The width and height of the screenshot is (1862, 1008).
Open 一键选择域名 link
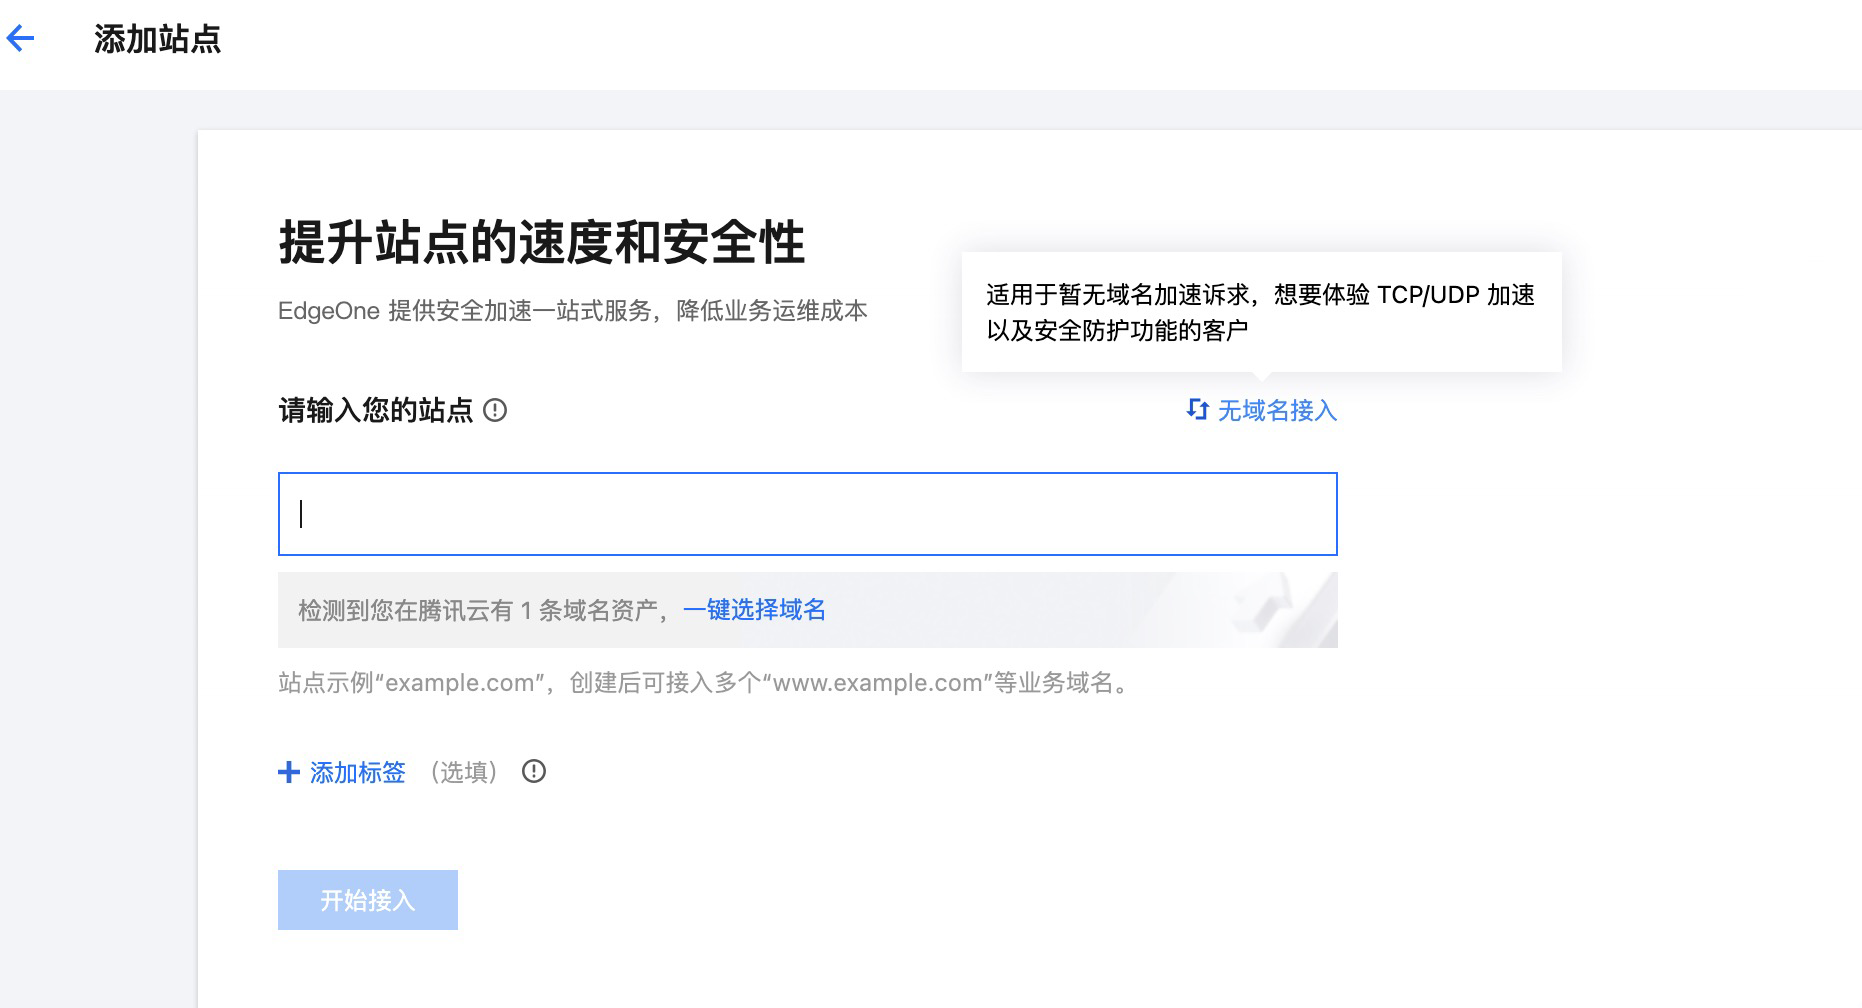click(754, 610)
